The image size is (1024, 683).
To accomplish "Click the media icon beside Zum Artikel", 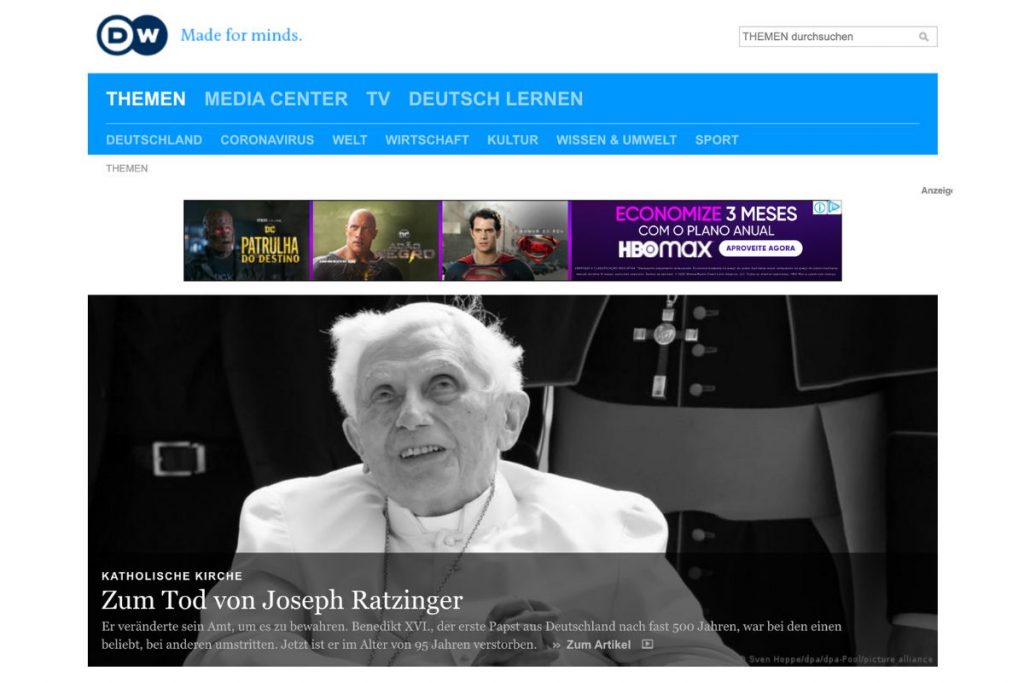I will pos(647,645).
